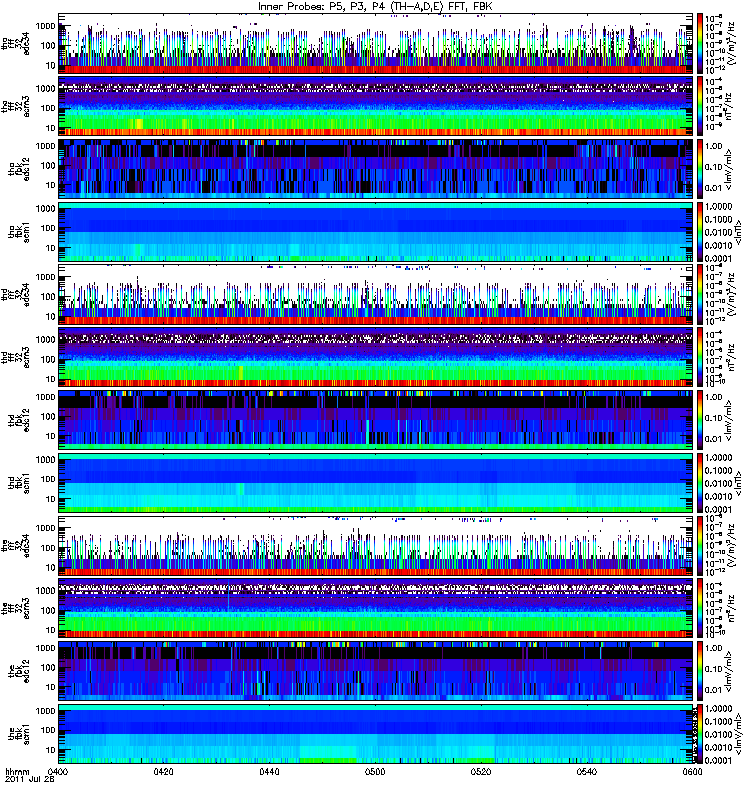The height and width of the screenshot is (800, 750).
Task: Click inside the the fff scm3 spectrogram panel
Action: pyautogui.click(x=375, y=608)
